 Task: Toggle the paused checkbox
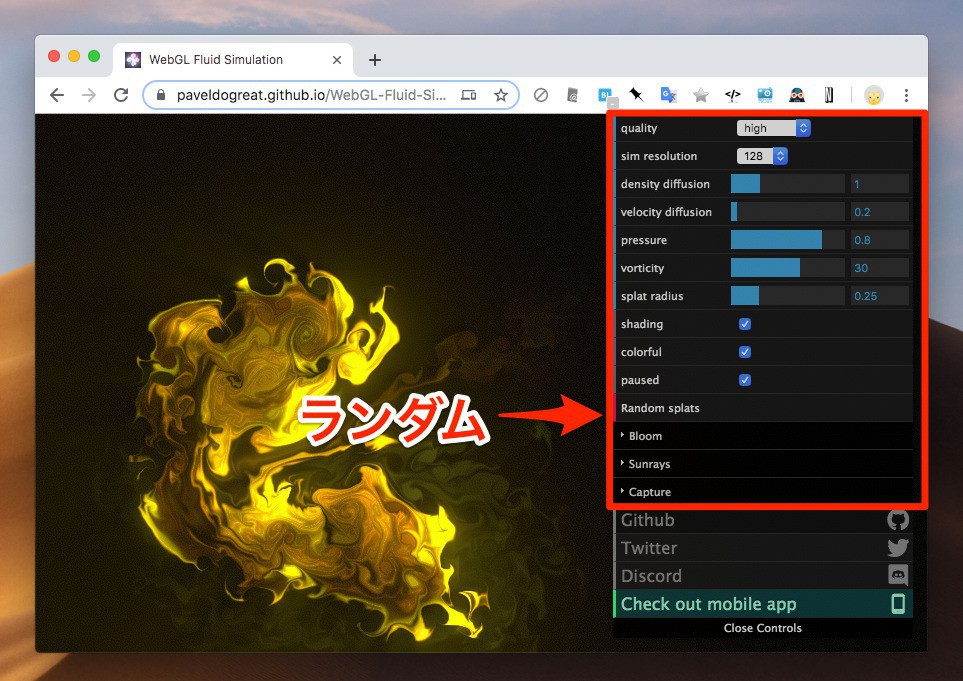(x=745, y=380)
